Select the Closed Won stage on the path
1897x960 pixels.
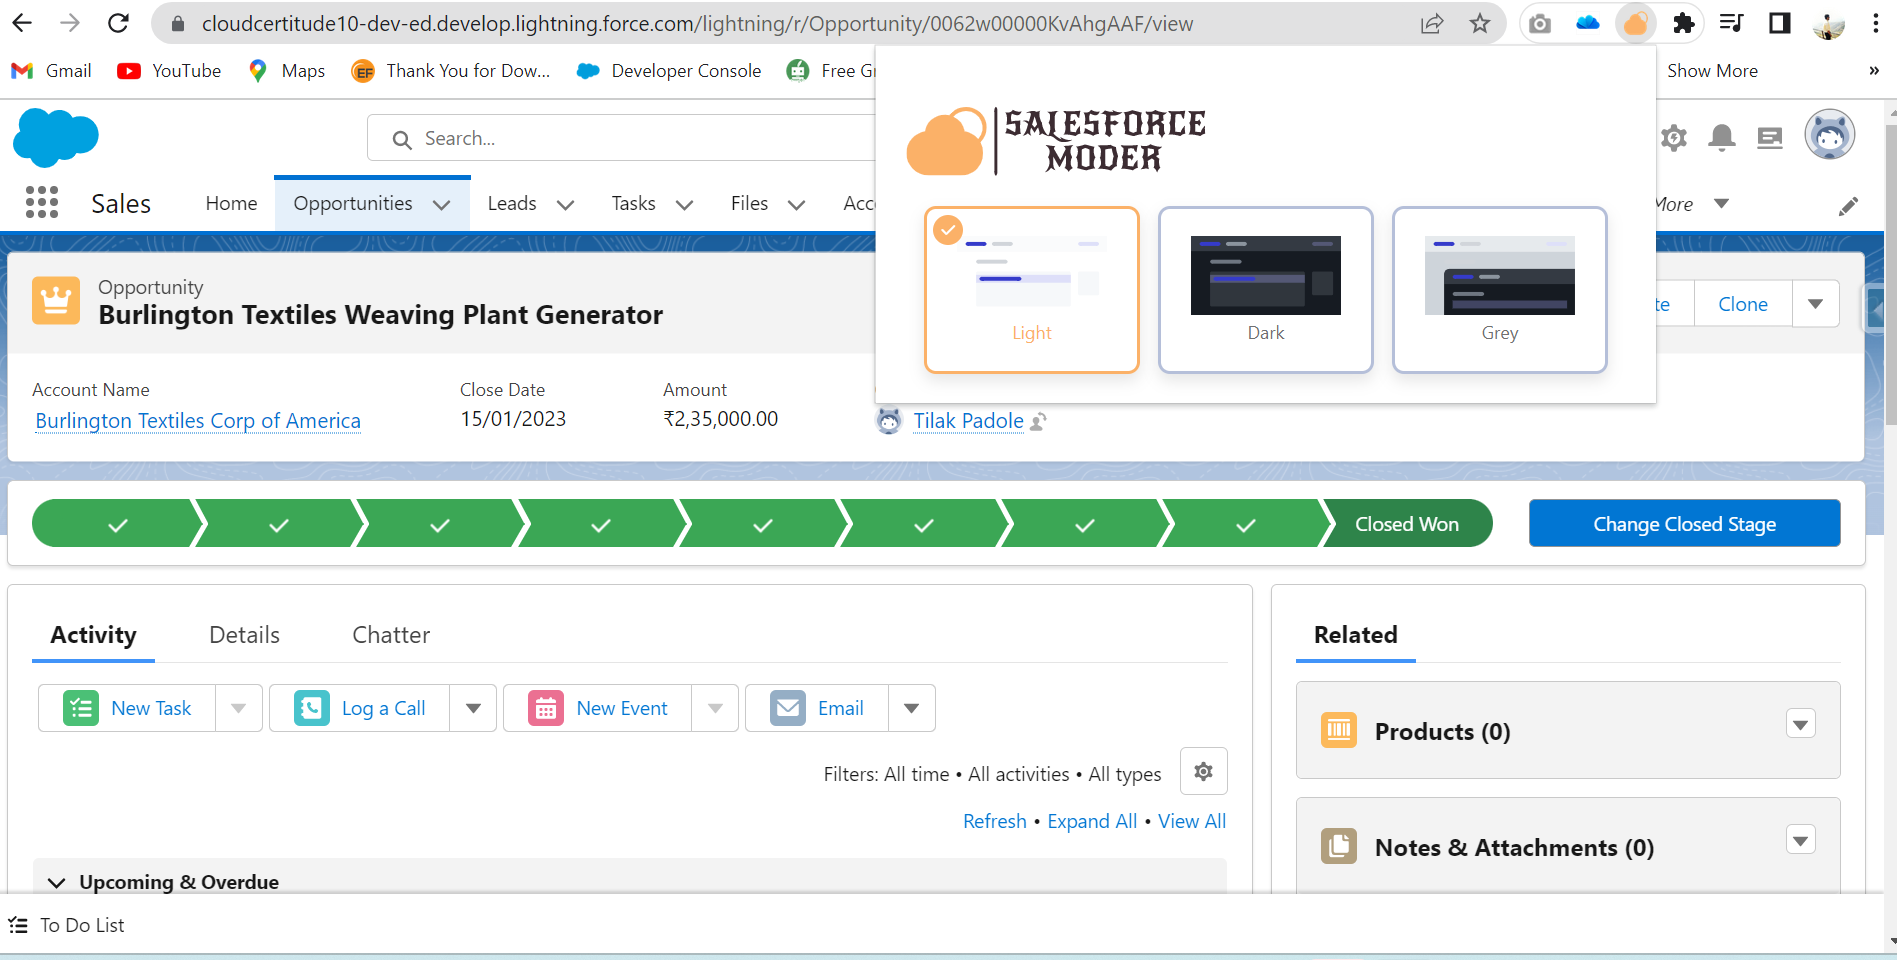(x=1406, y=523)
